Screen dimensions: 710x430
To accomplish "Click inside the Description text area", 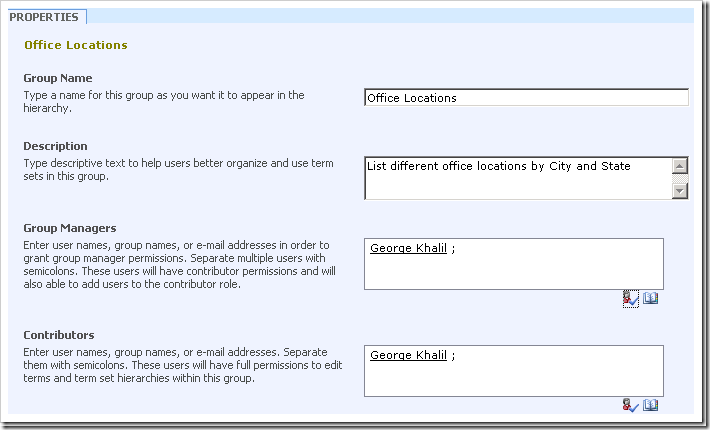I will (x=518, y=178).
